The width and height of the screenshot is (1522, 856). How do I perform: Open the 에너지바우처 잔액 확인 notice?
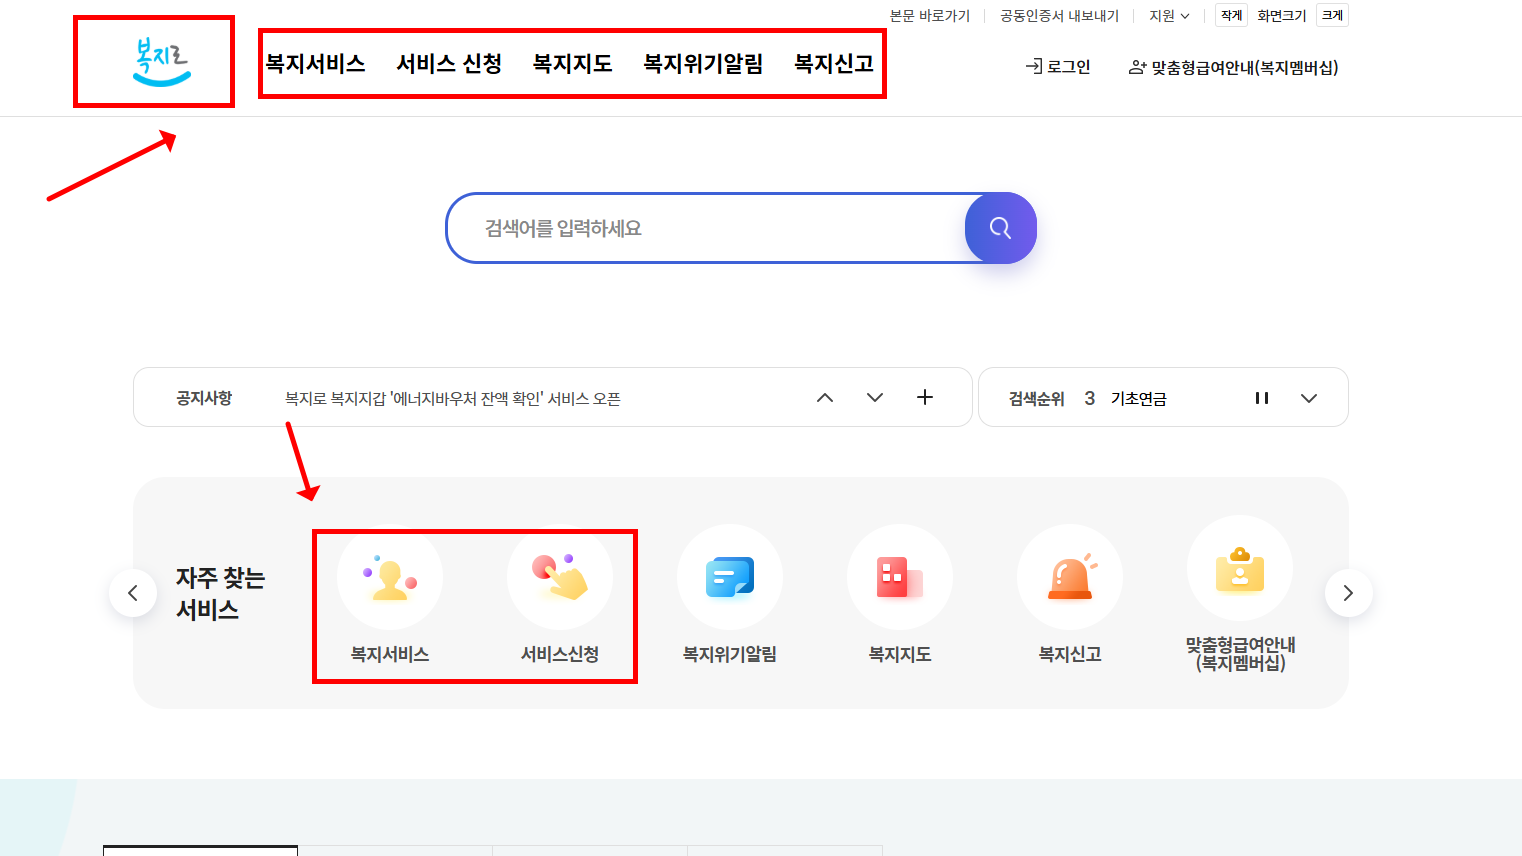click(x=452, y=398)
